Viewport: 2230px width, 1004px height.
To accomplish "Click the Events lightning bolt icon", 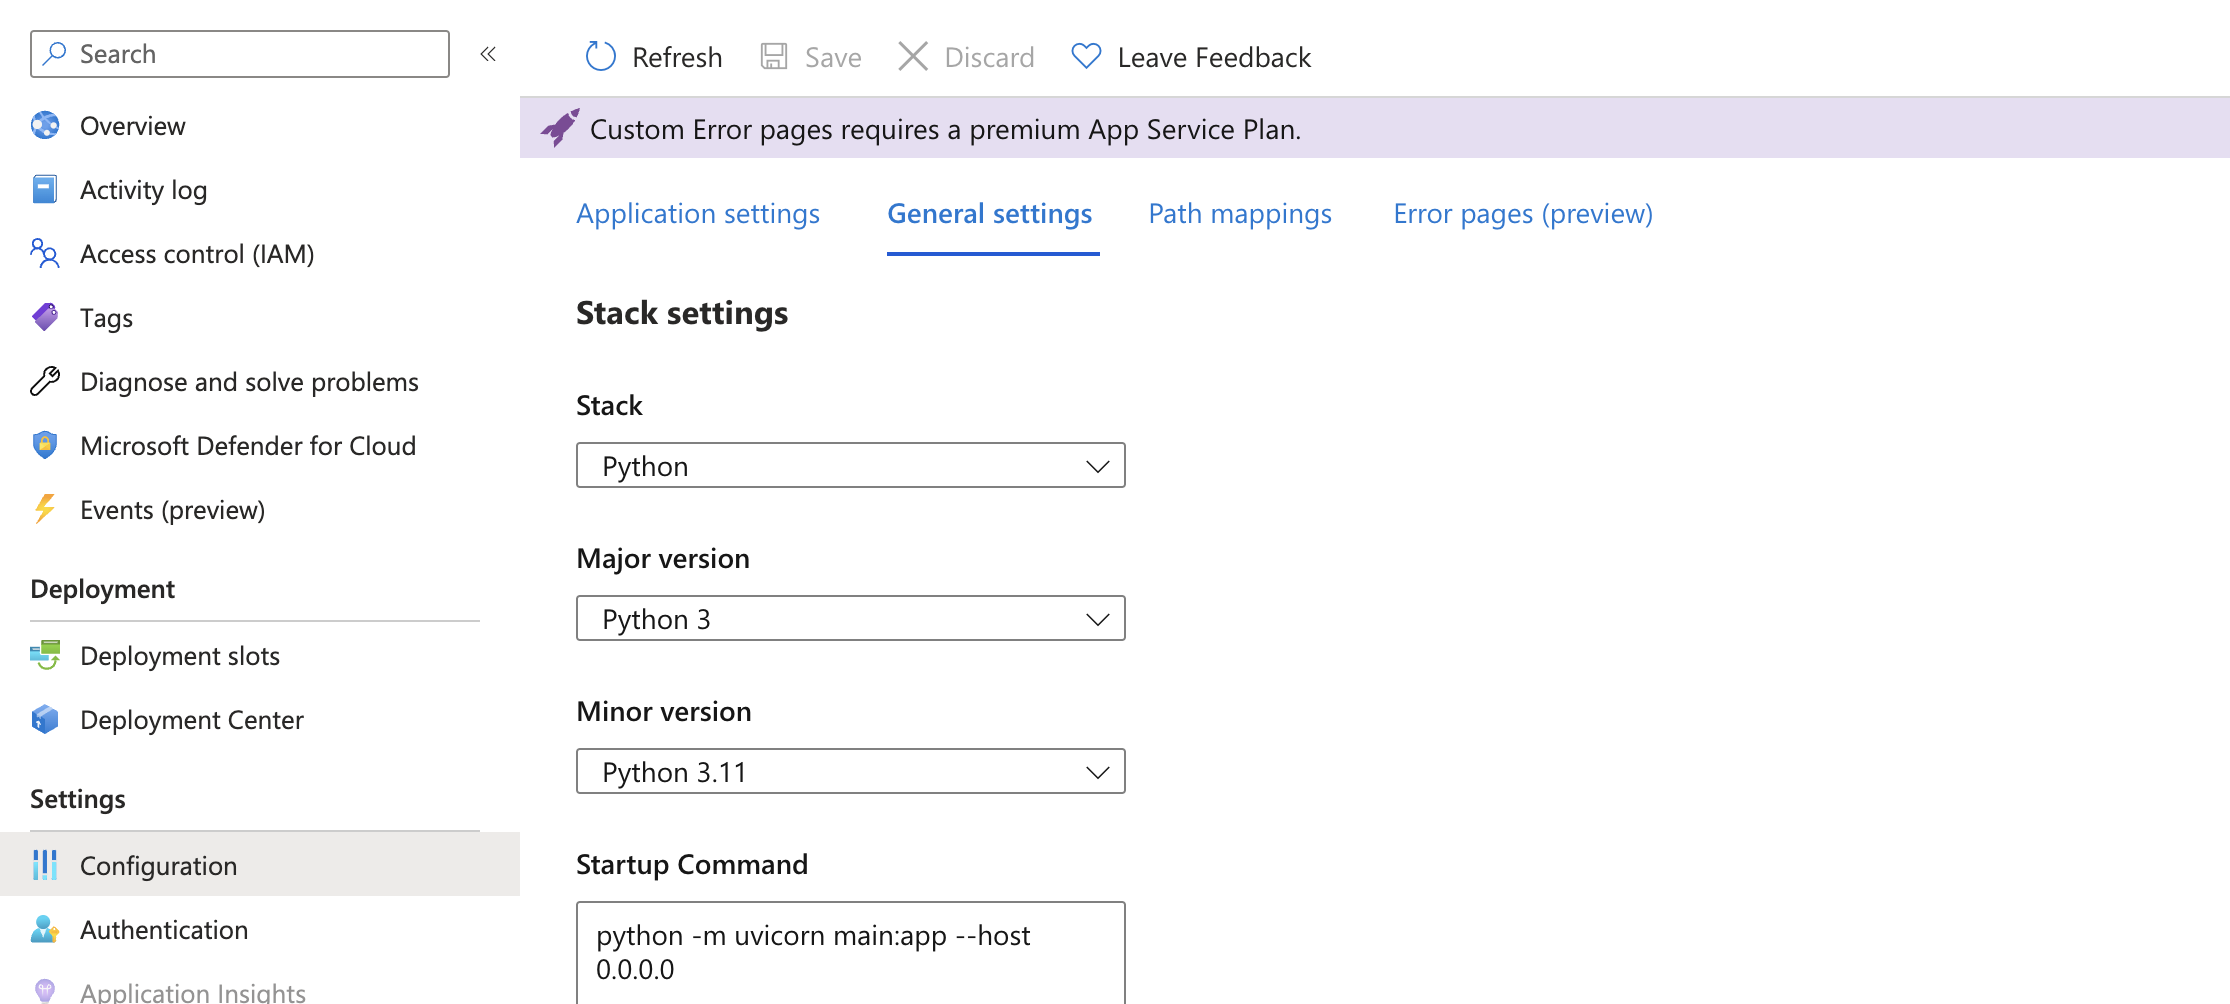I will 45,509.
